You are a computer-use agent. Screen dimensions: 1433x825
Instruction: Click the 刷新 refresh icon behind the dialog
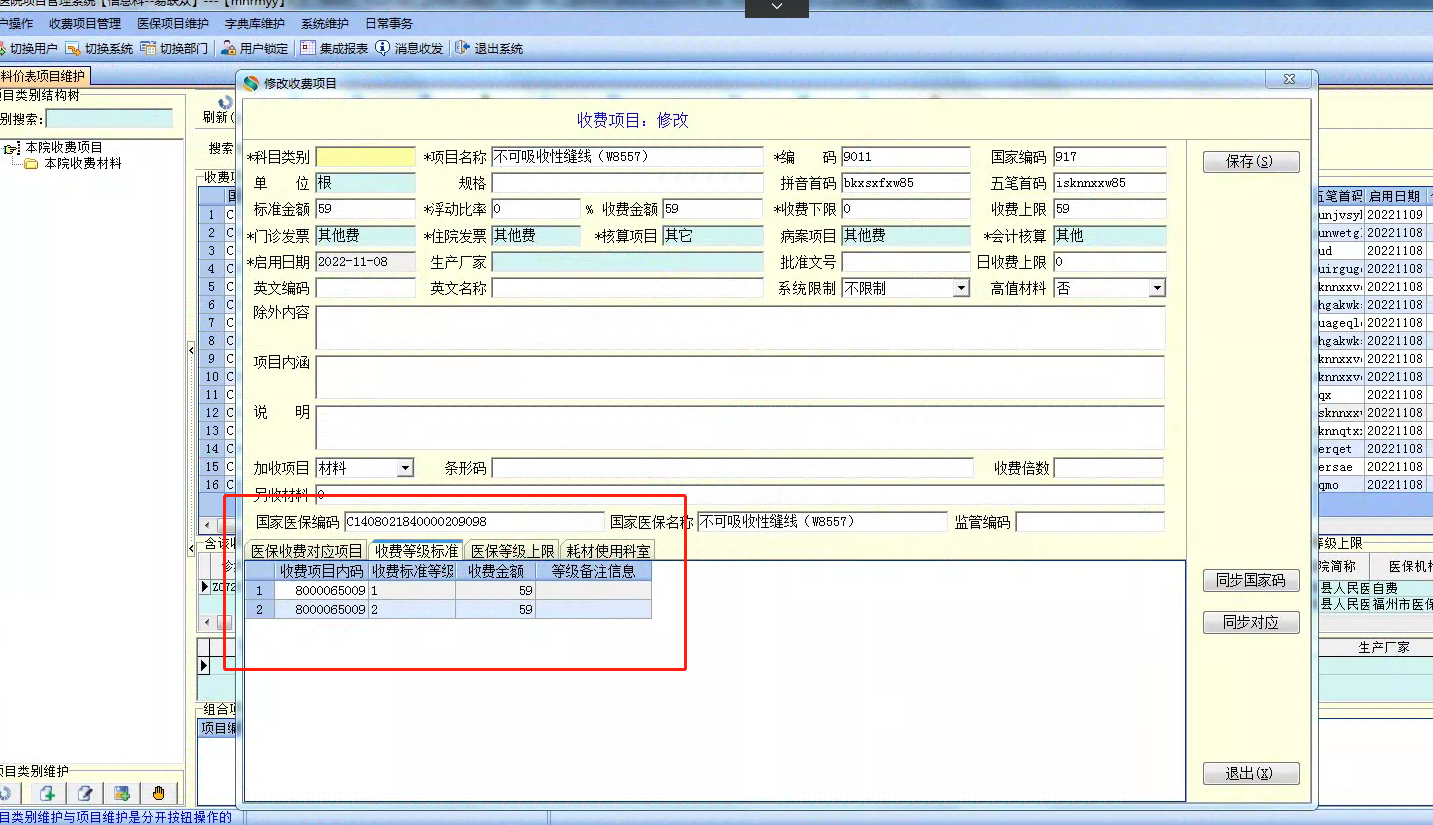tap(225, 103)
